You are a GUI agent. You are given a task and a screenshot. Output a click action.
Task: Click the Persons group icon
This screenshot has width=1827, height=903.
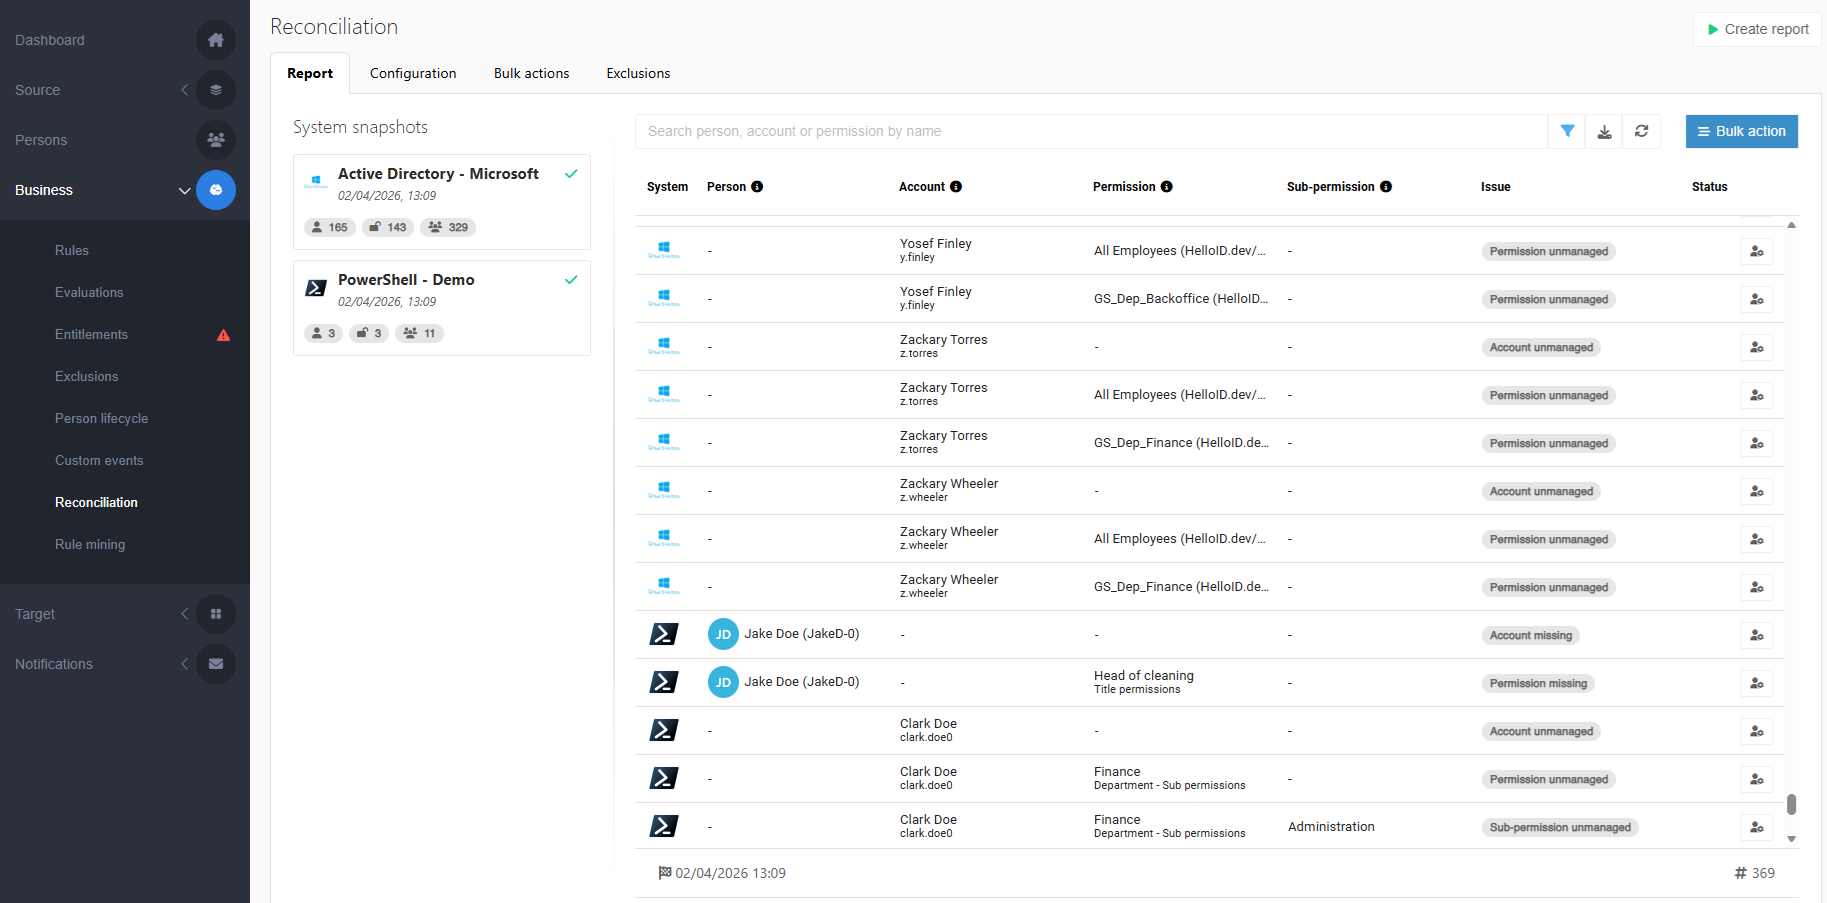pos(215,140)
